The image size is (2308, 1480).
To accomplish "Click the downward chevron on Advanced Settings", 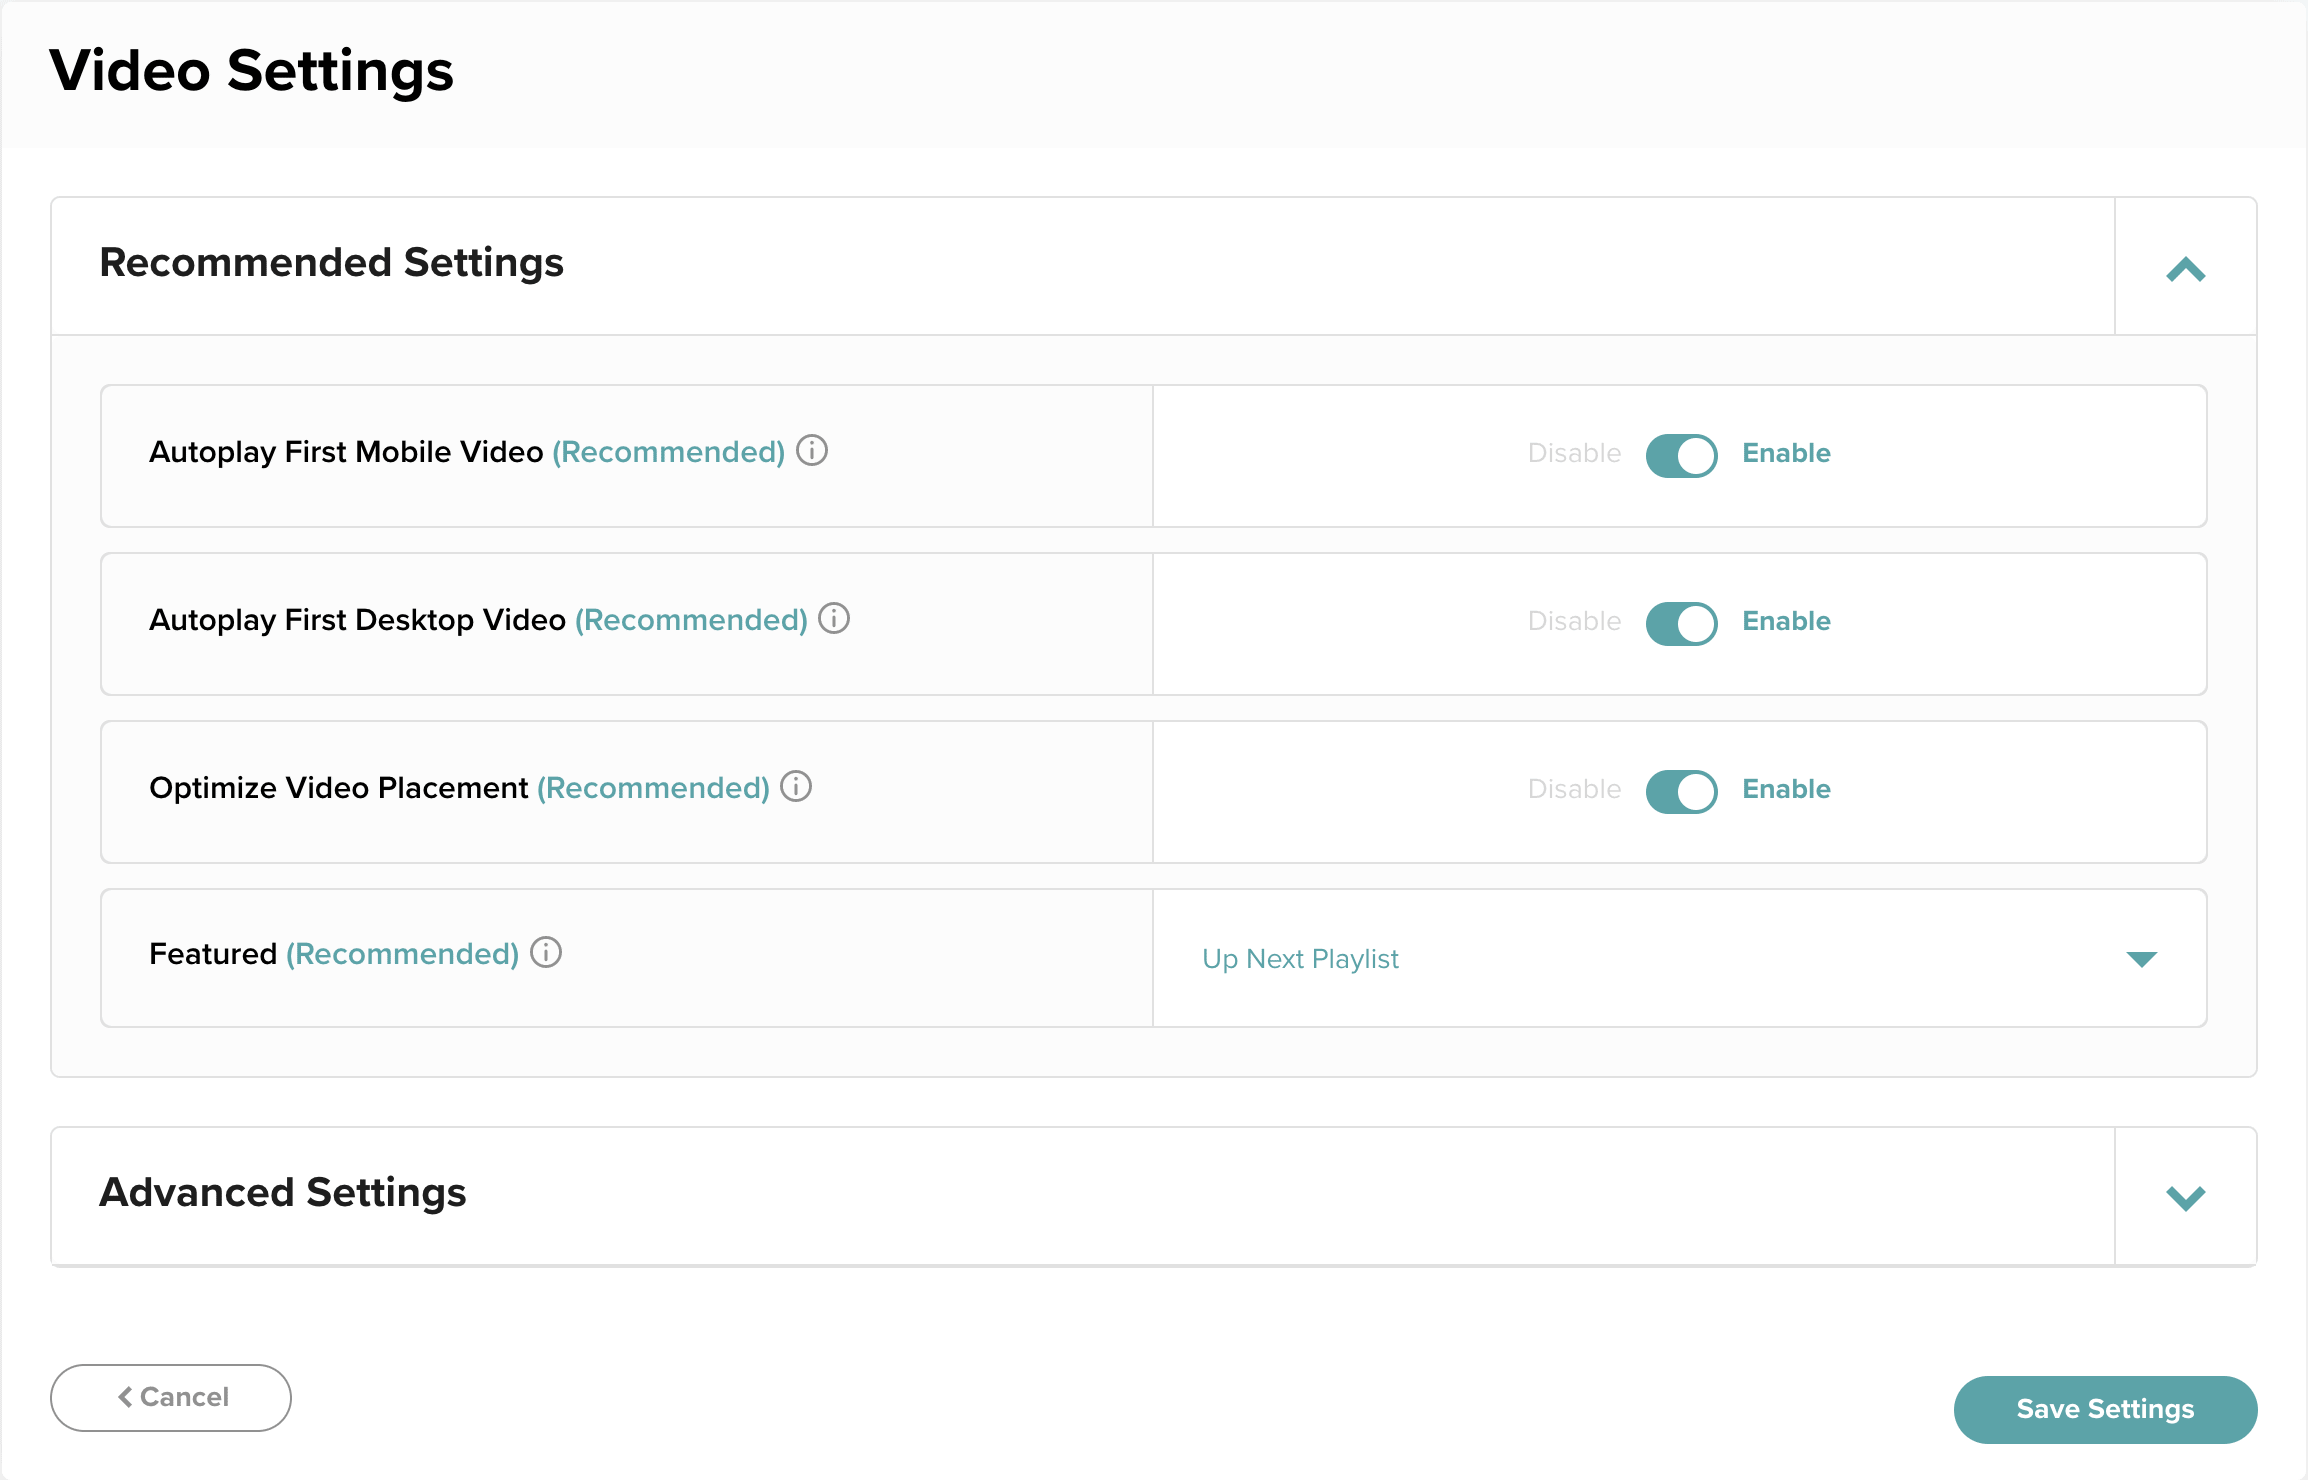I will click(x=2186, y=1196).
